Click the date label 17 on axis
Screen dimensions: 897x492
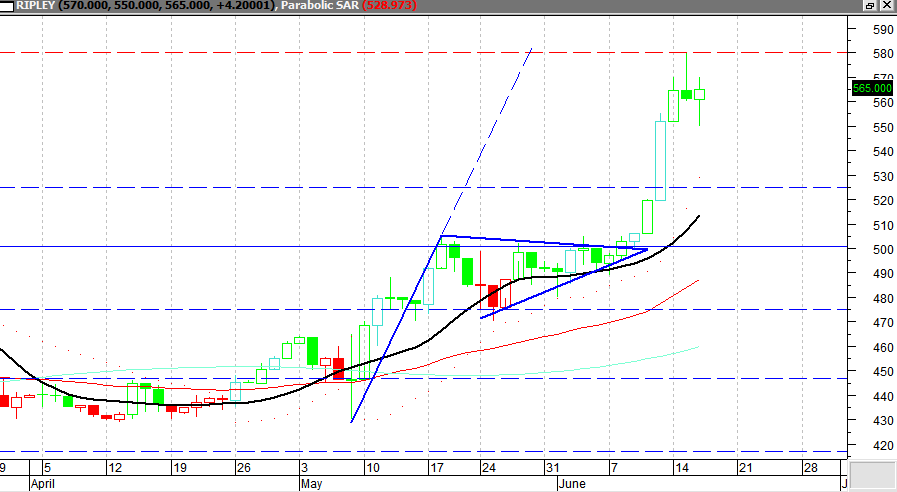(x=437, y=468)
